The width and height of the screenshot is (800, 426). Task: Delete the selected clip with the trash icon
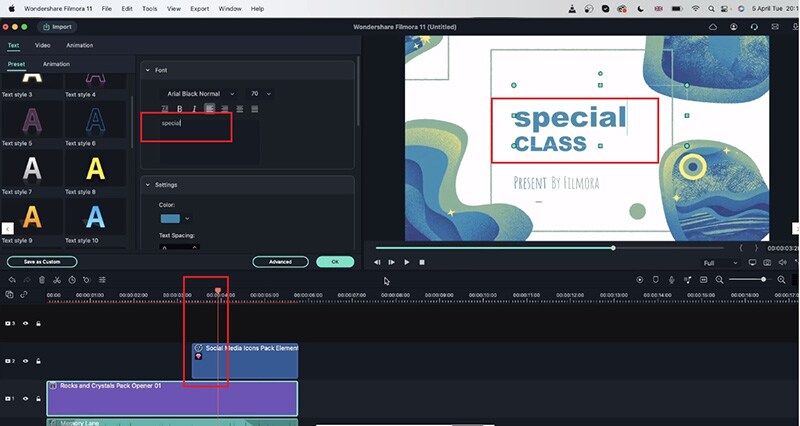42,280
